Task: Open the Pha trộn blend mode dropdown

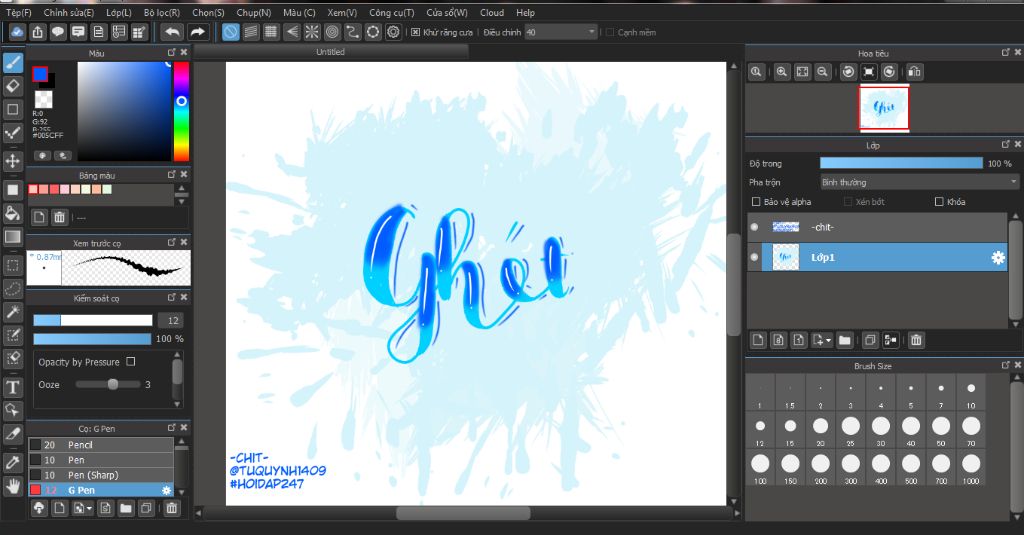Action: coord(920,182)
